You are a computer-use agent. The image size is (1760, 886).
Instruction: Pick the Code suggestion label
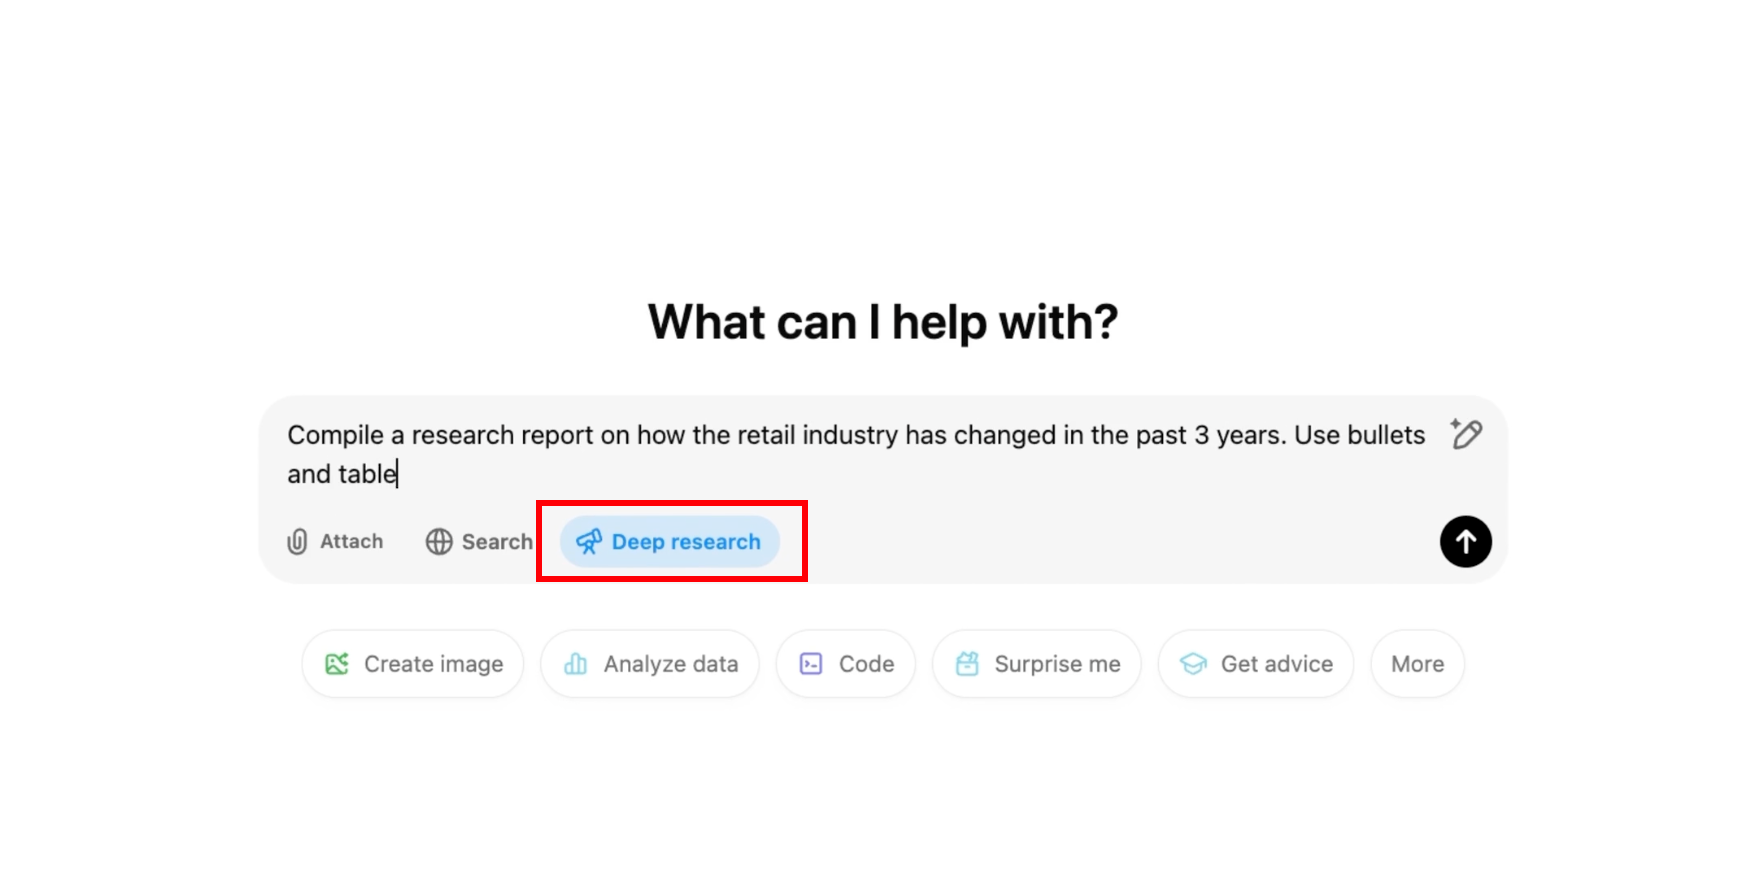tap(866, 664)
